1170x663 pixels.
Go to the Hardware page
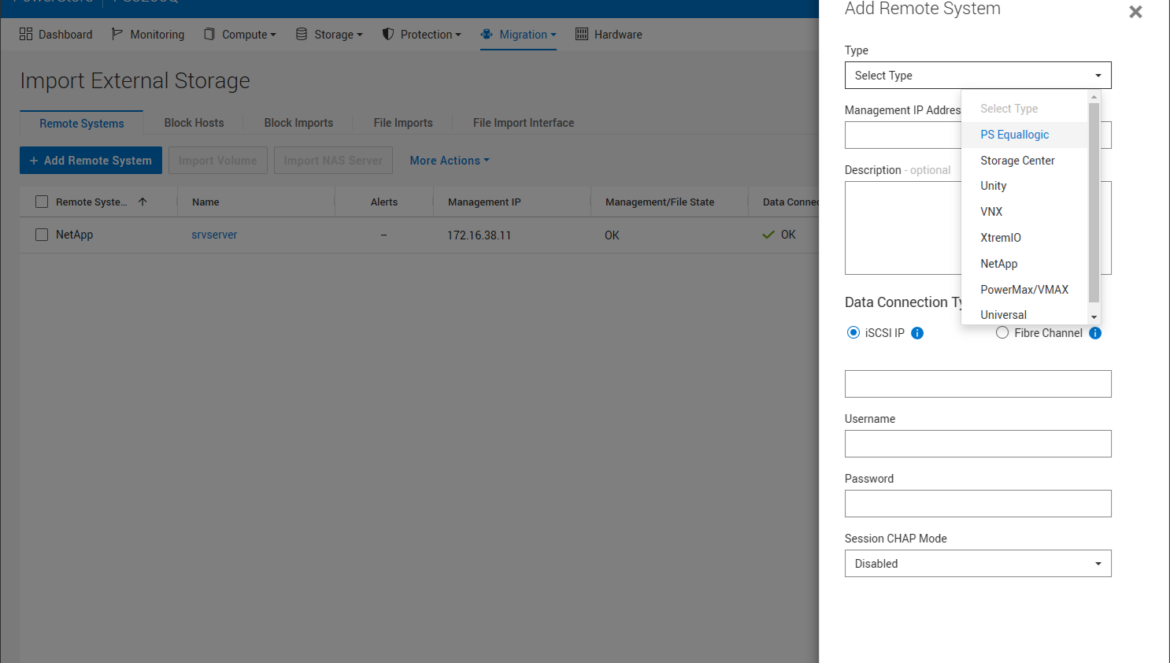click(x=609, y=34)
